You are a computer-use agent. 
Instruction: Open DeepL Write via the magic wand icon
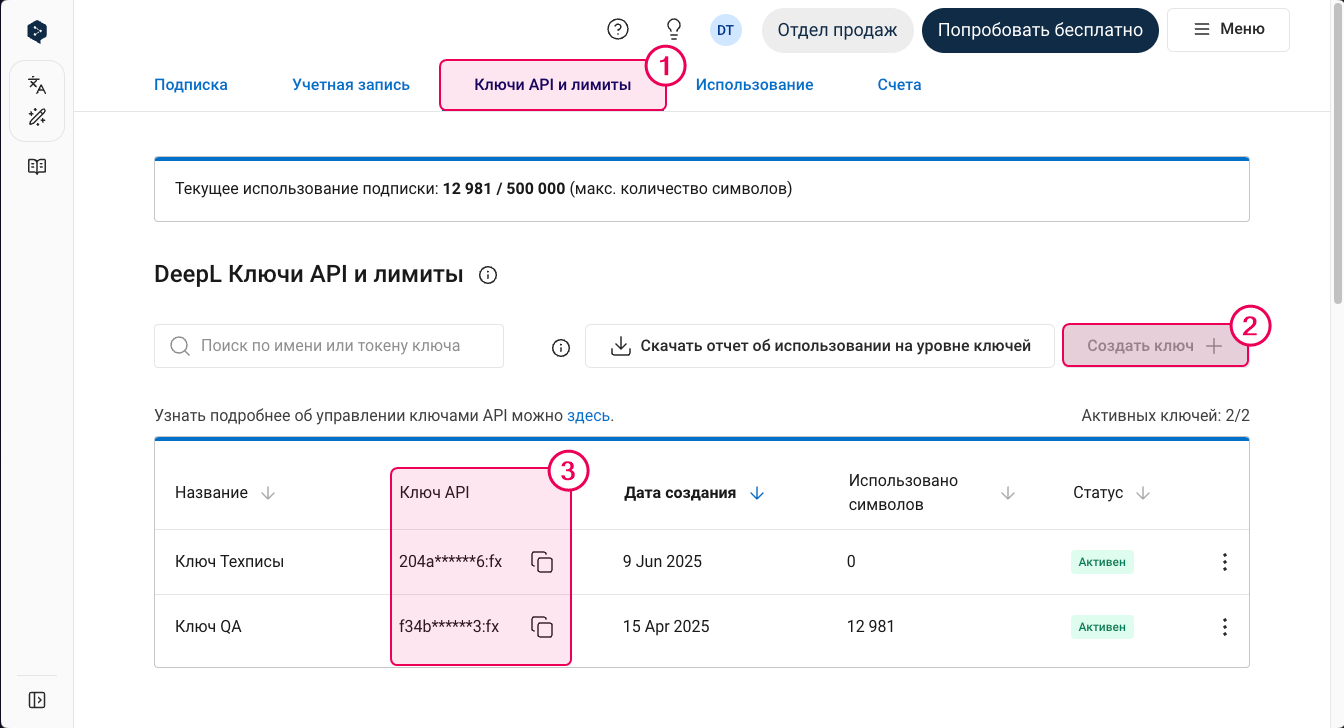[37, 117]
